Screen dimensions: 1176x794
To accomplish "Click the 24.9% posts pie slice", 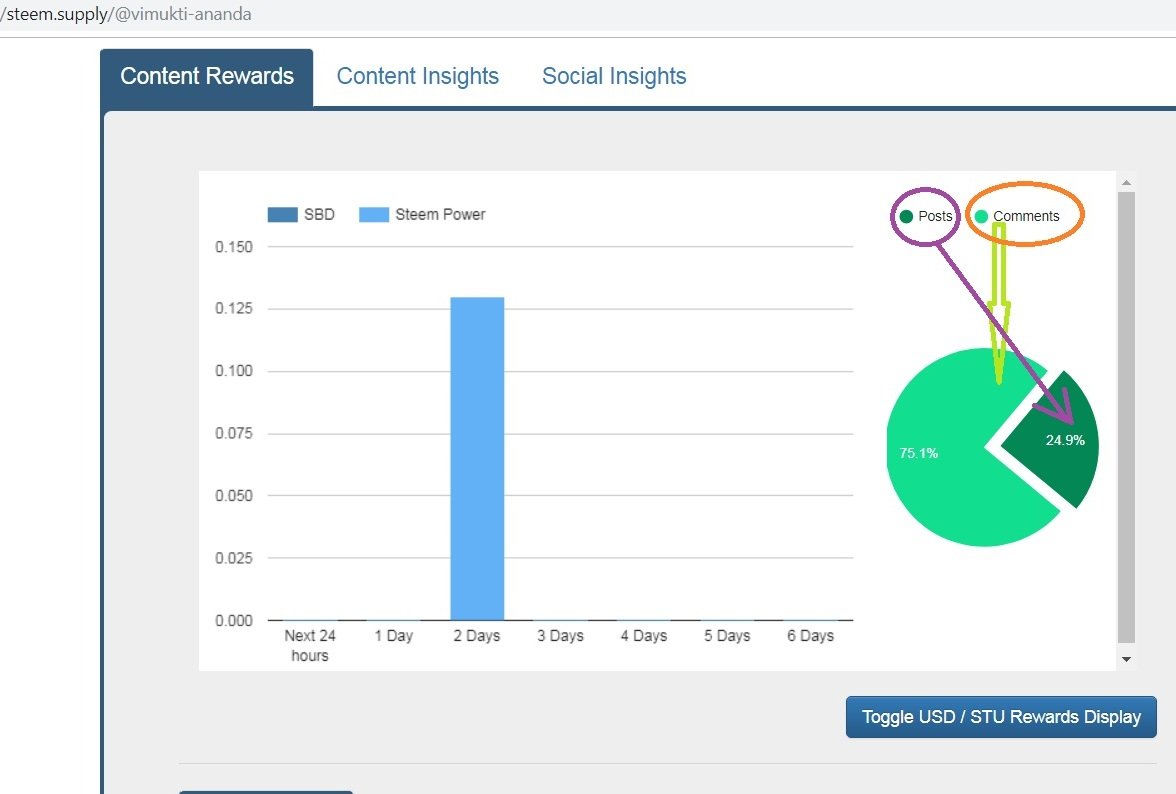I will pyautogui.click(x=1059, y=442).
